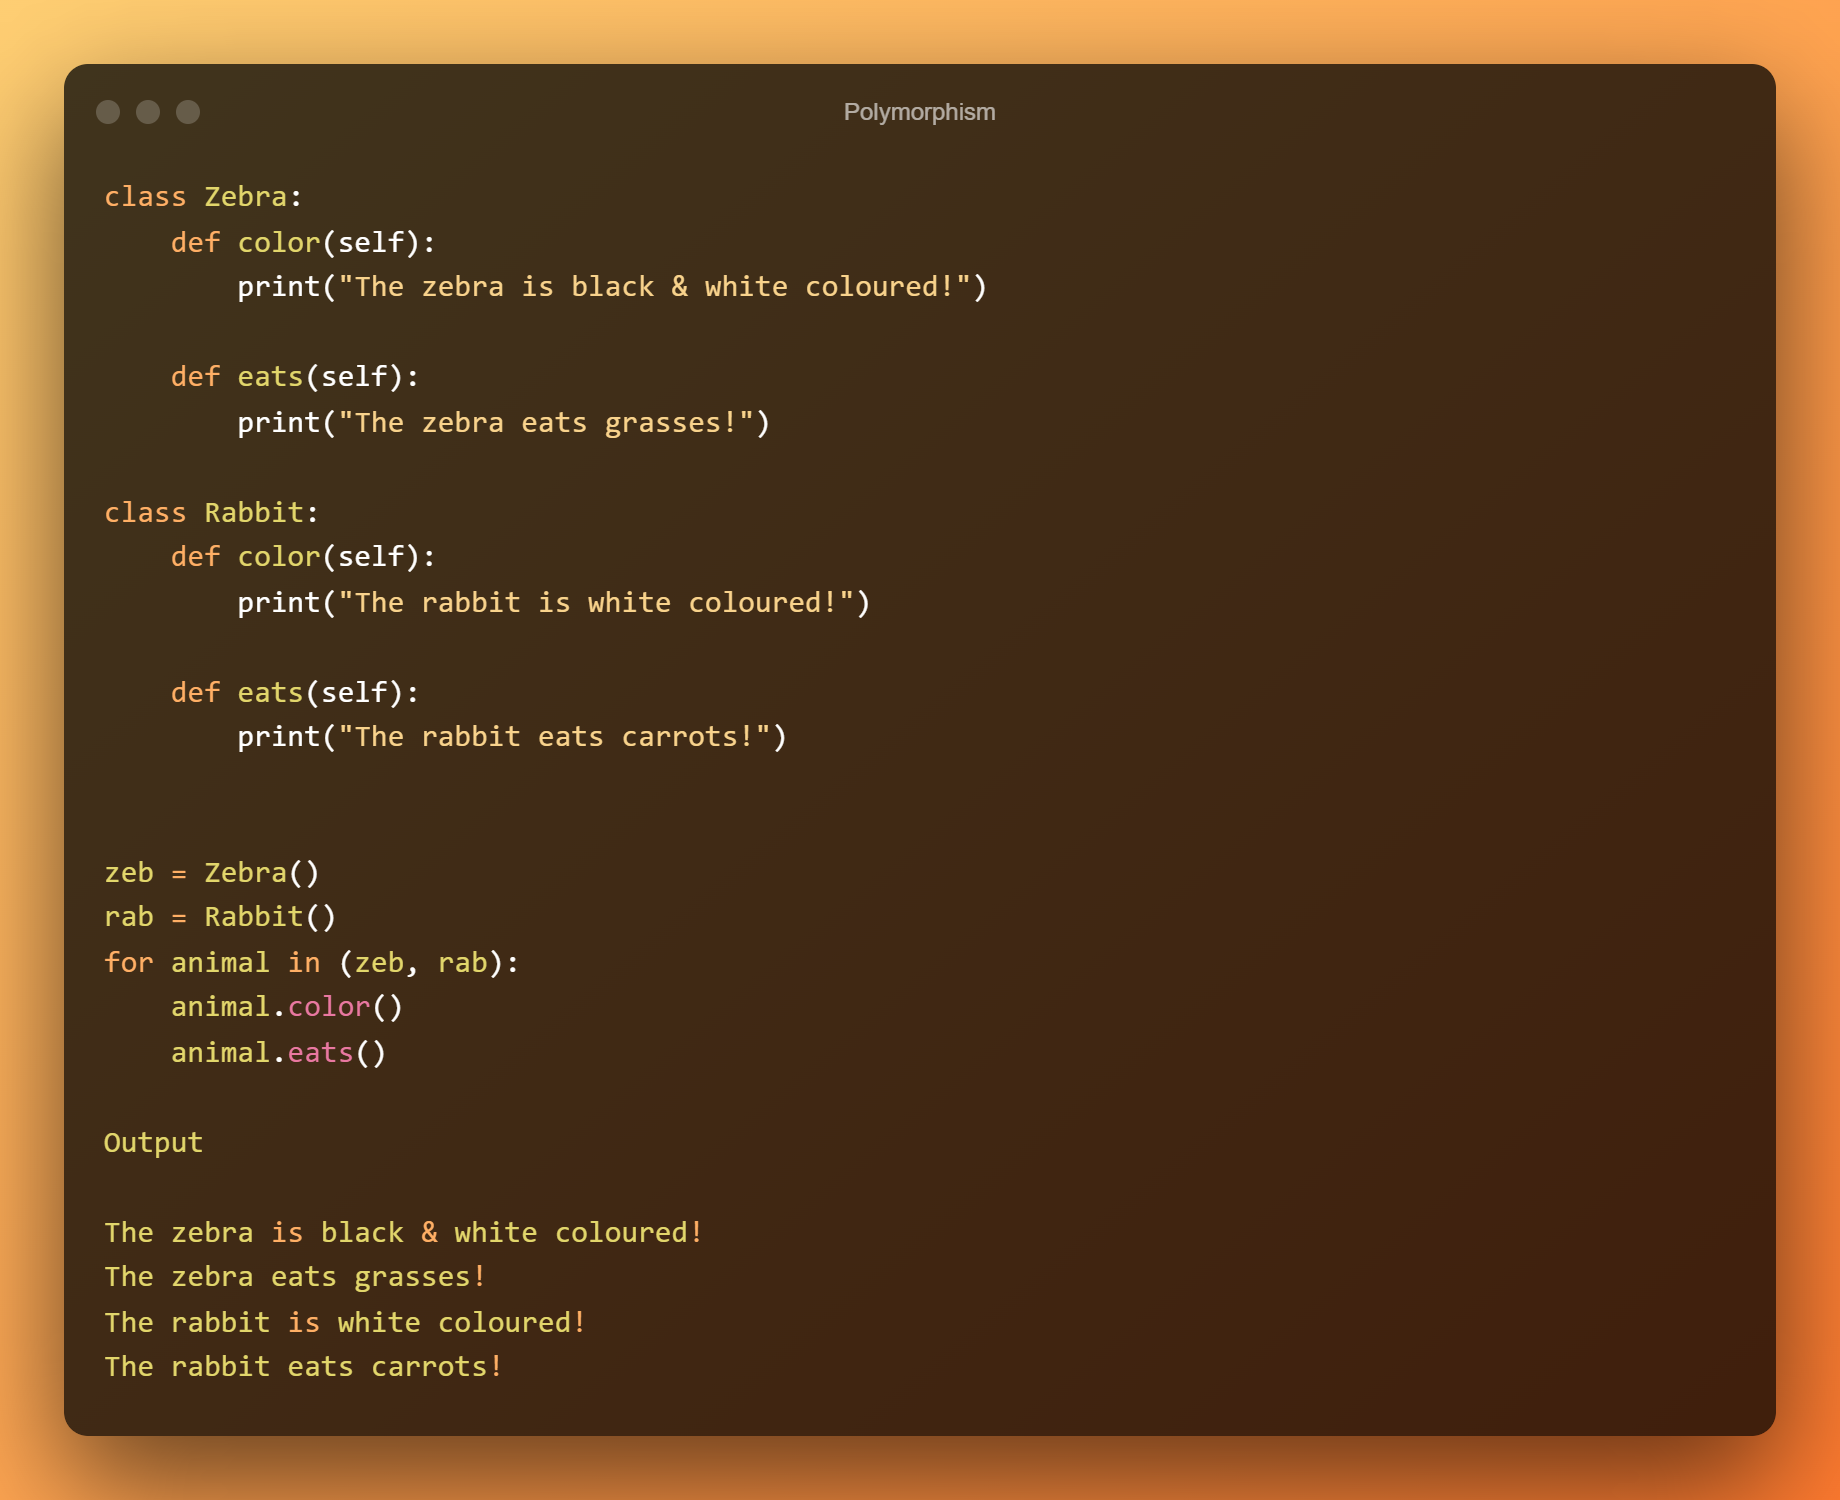Image resolution: width=1840 pixels, height=1500 pixels.
Task: Click the Polymorphism window title
Action: coord(919,112)
